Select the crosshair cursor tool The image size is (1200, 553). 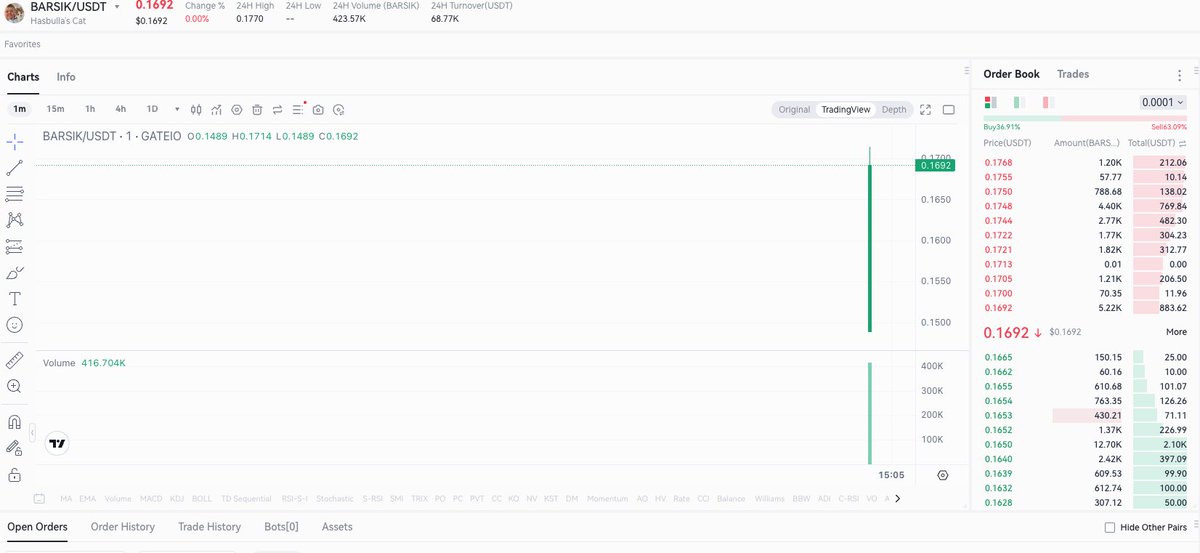click(x=15, y=141)
